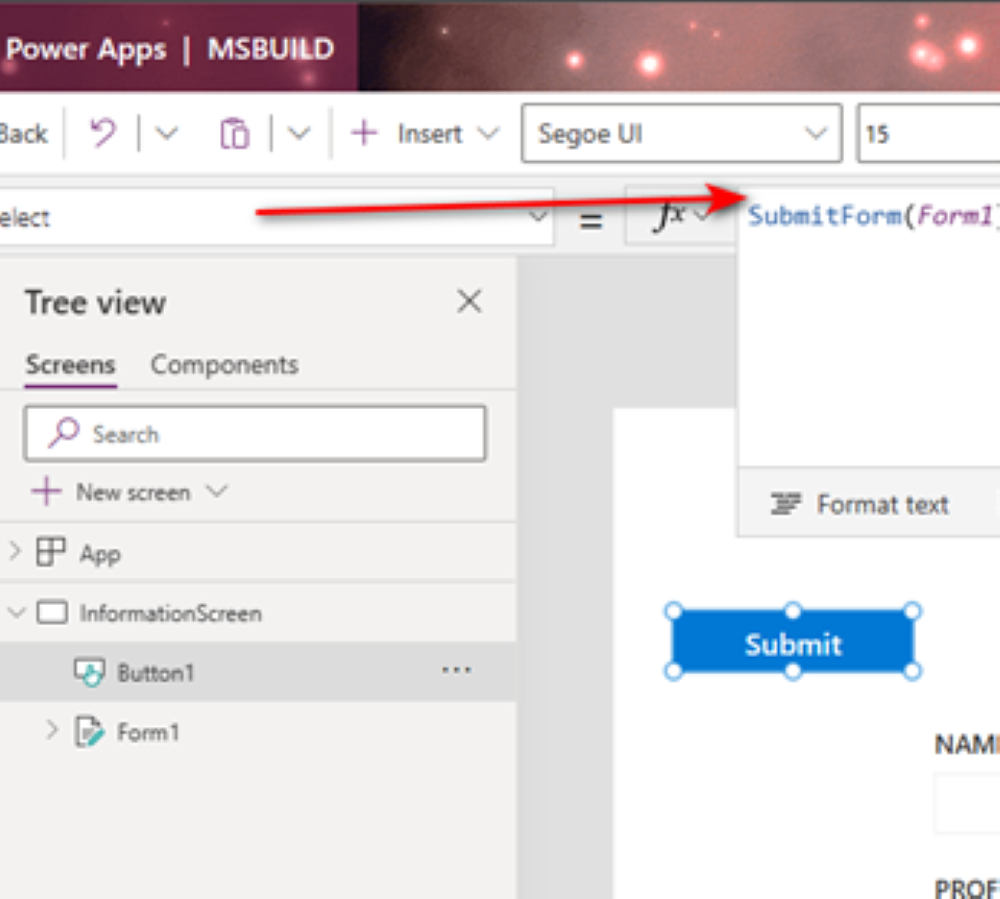The image size is (1000, 899).
Task: Select the Submit button on the canvas
Action: 793,643
